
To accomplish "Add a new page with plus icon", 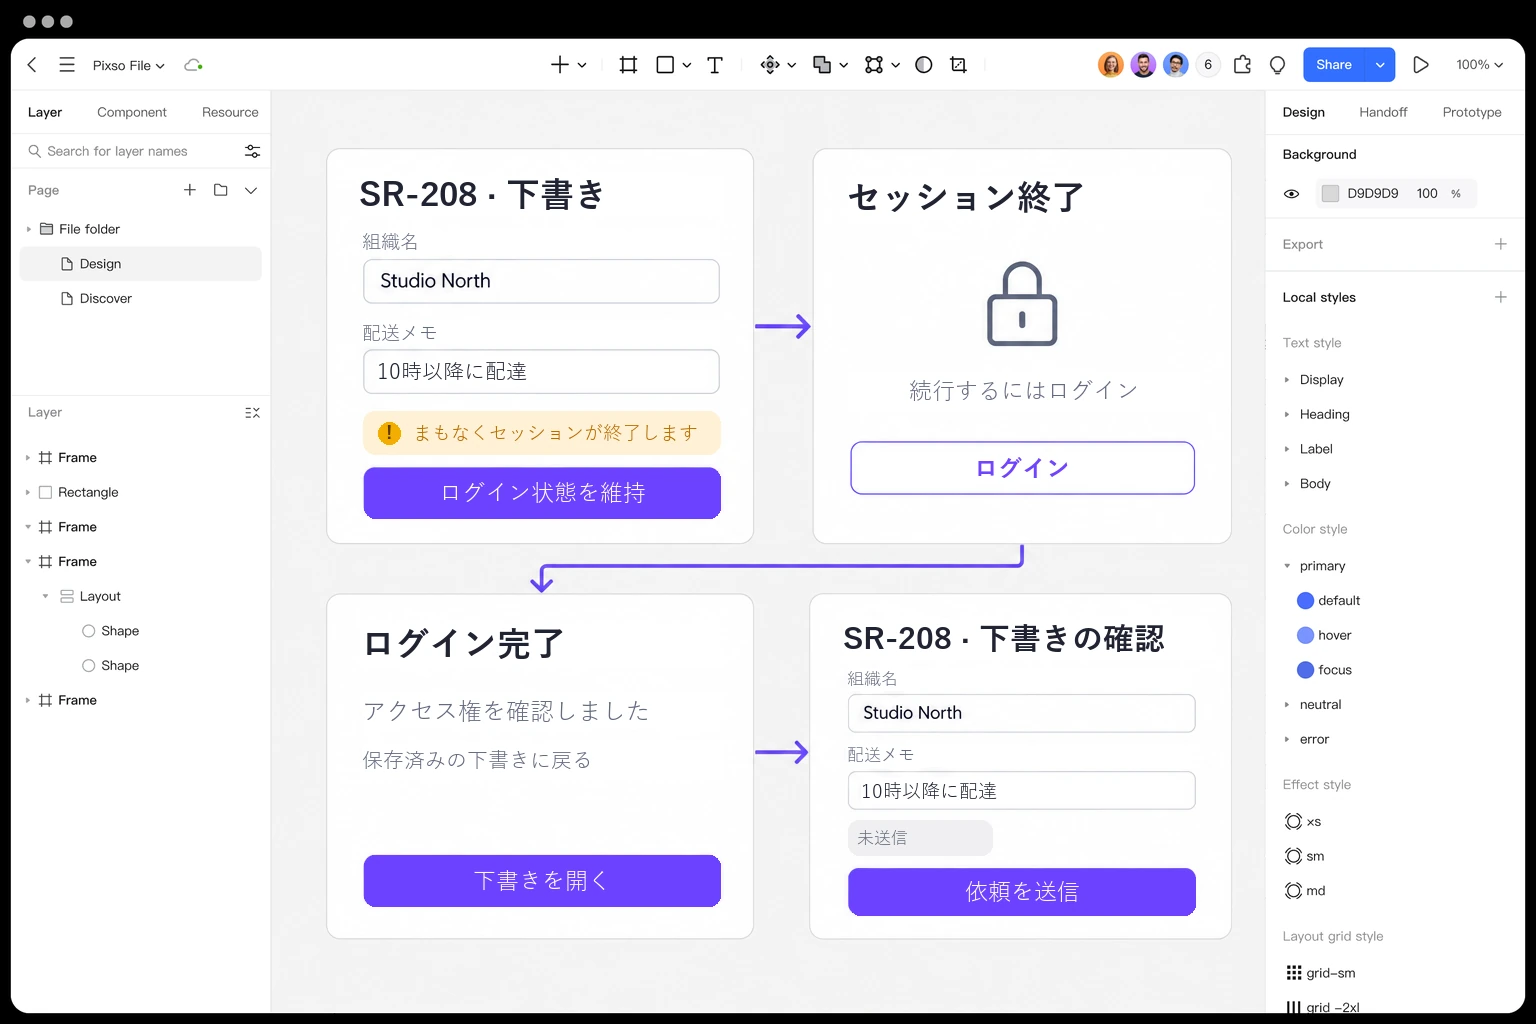I will pos(190,190).
